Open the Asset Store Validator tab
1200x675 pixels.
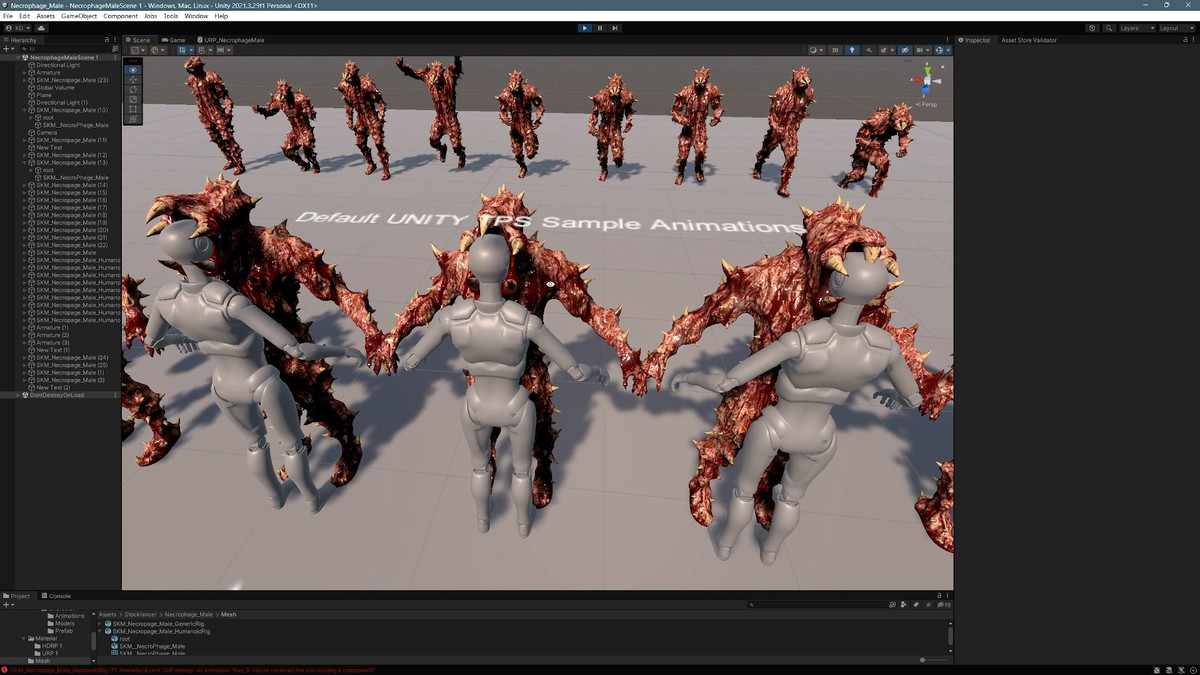click(1029, 40)
